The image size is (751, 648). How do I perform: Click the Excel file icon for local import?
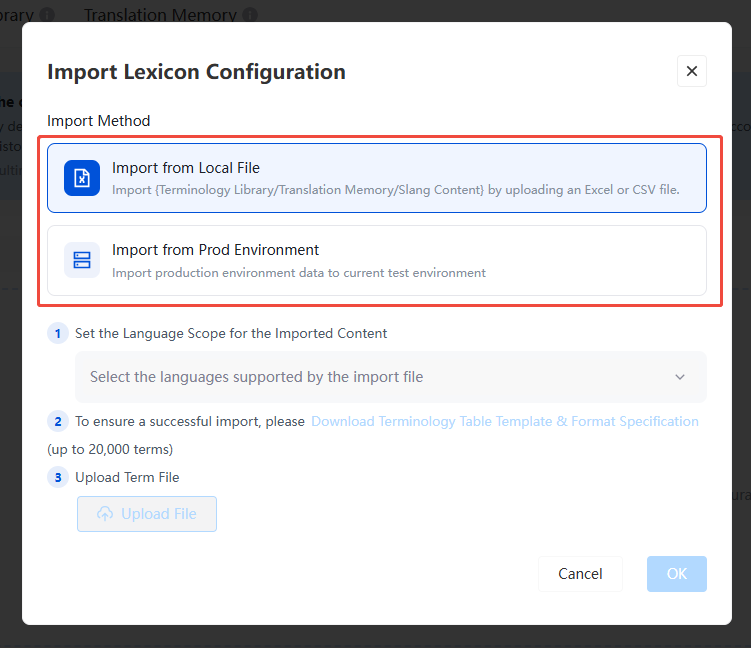[x=82, y=178]
